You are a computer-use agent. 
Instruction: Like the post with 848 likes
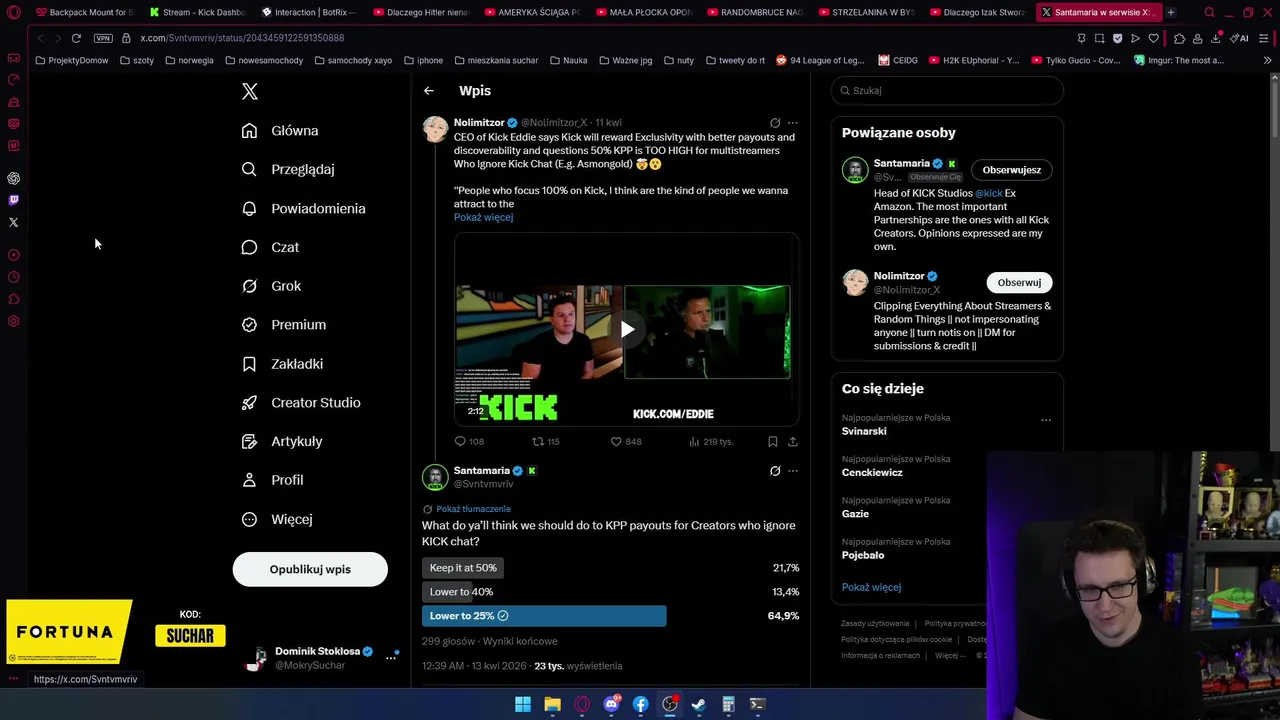[626, 441]
